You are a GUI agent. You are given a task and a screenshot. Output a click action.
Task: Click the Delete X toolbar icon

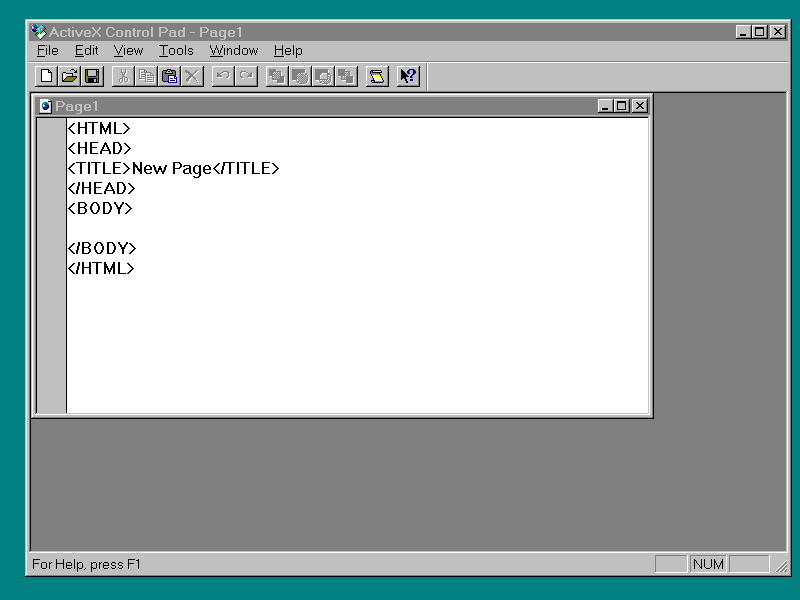(x=192, y=76)
